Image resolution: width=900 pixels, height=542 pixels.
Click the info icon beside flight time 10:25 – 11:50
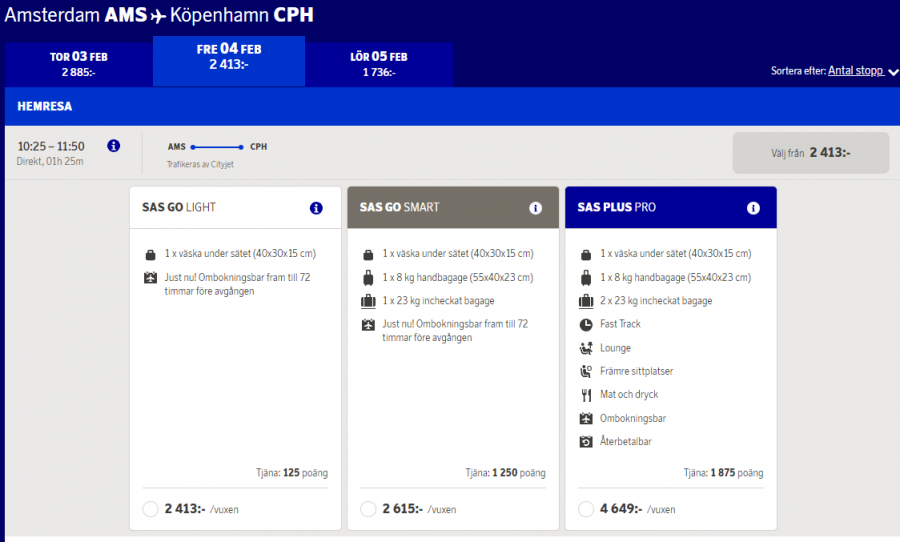click(113, 146)
